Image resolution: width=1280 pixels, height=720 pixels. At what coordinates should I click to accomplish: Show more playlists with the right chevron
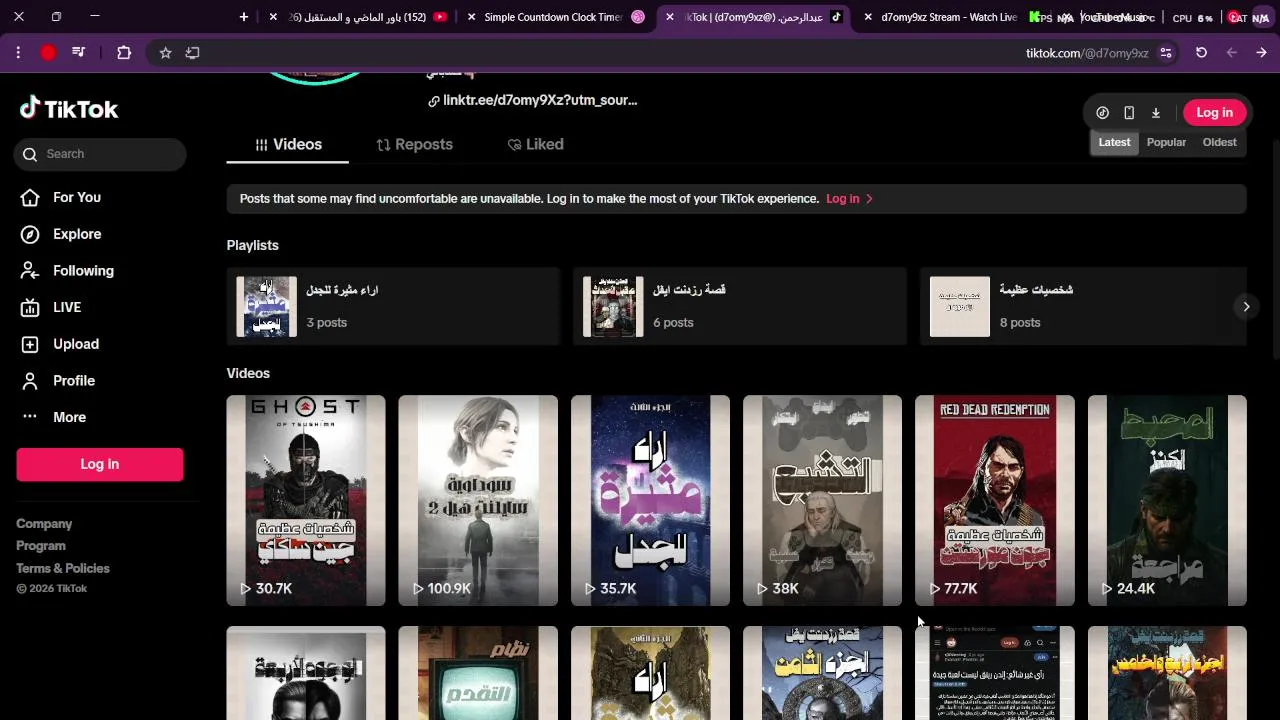click(1246, 307)
